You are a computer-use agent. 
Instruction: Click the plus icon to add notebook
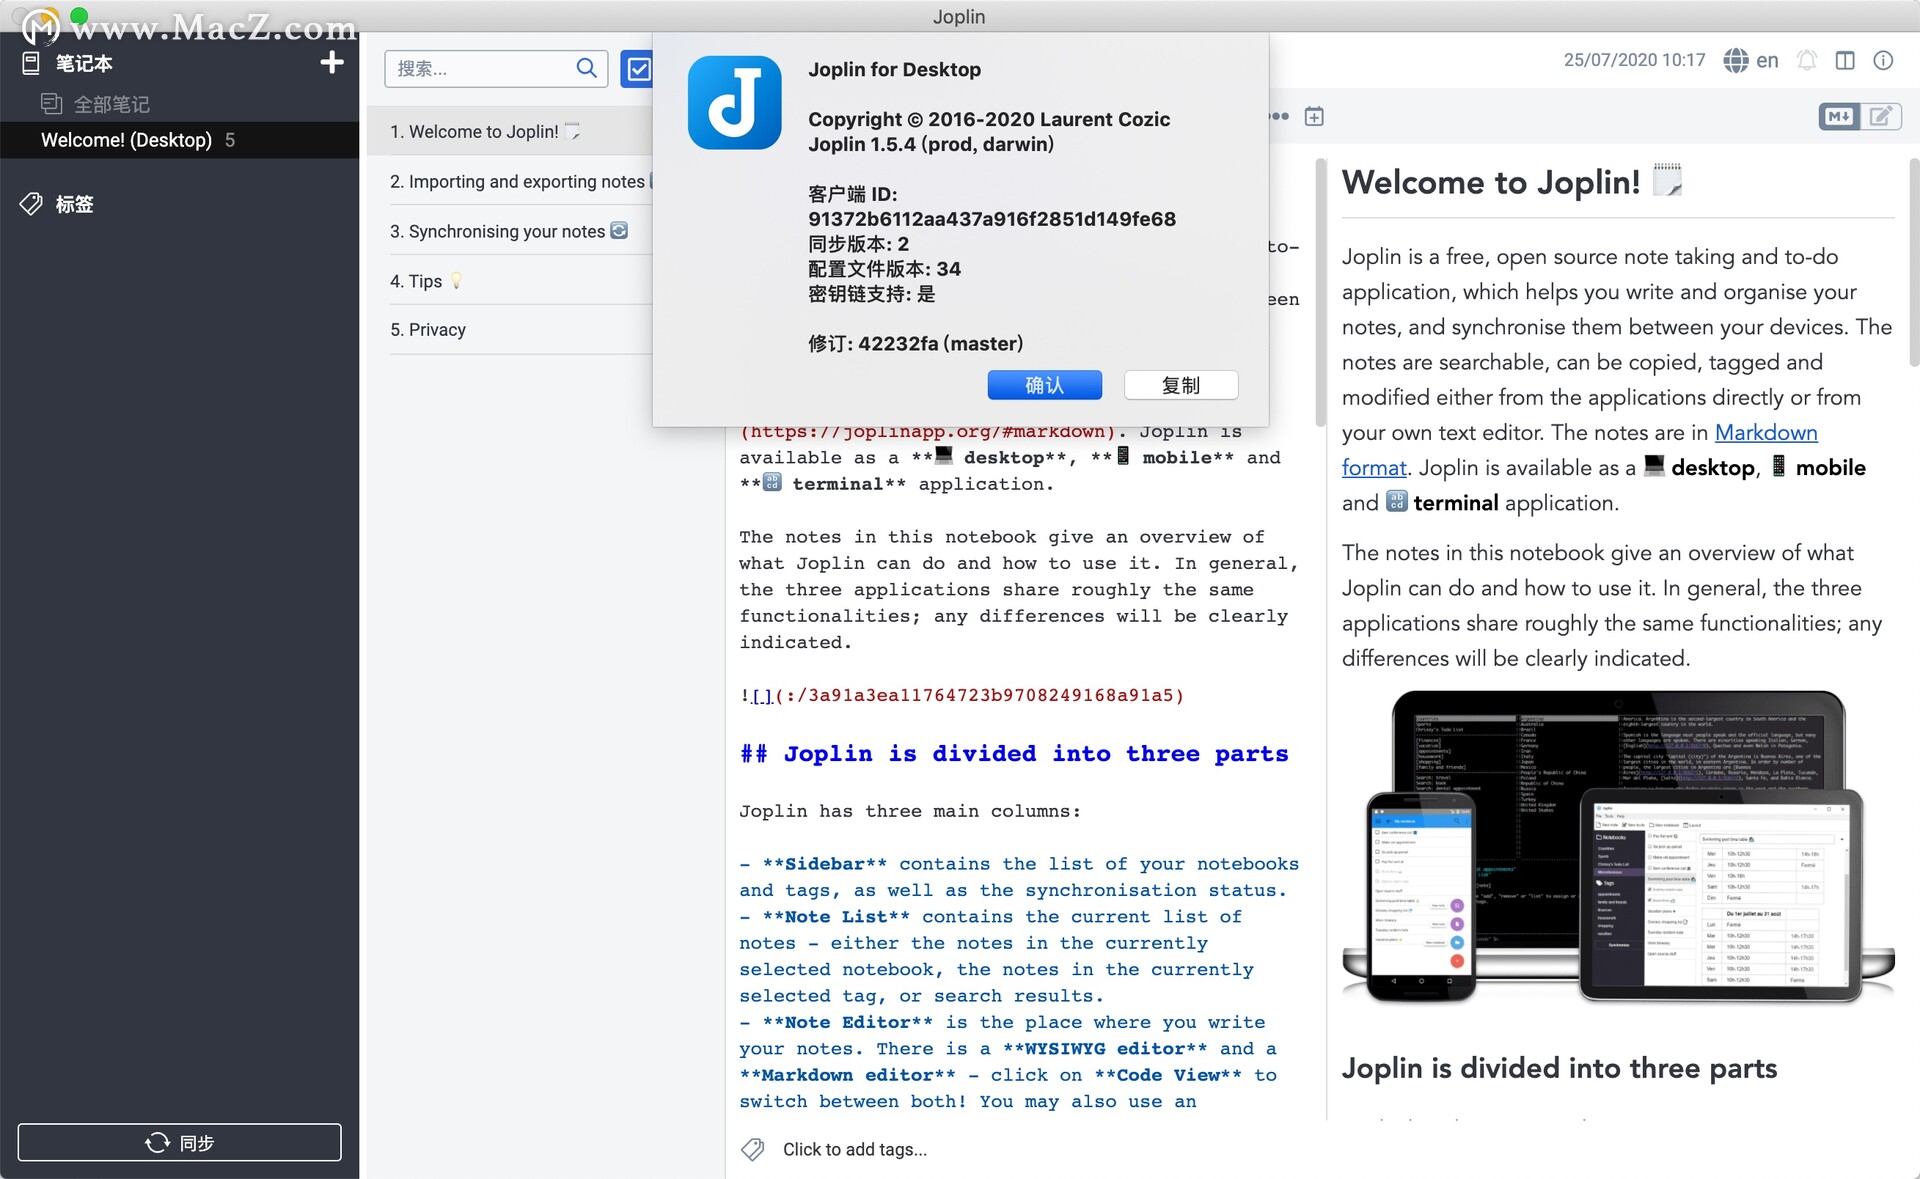[331, 63]
